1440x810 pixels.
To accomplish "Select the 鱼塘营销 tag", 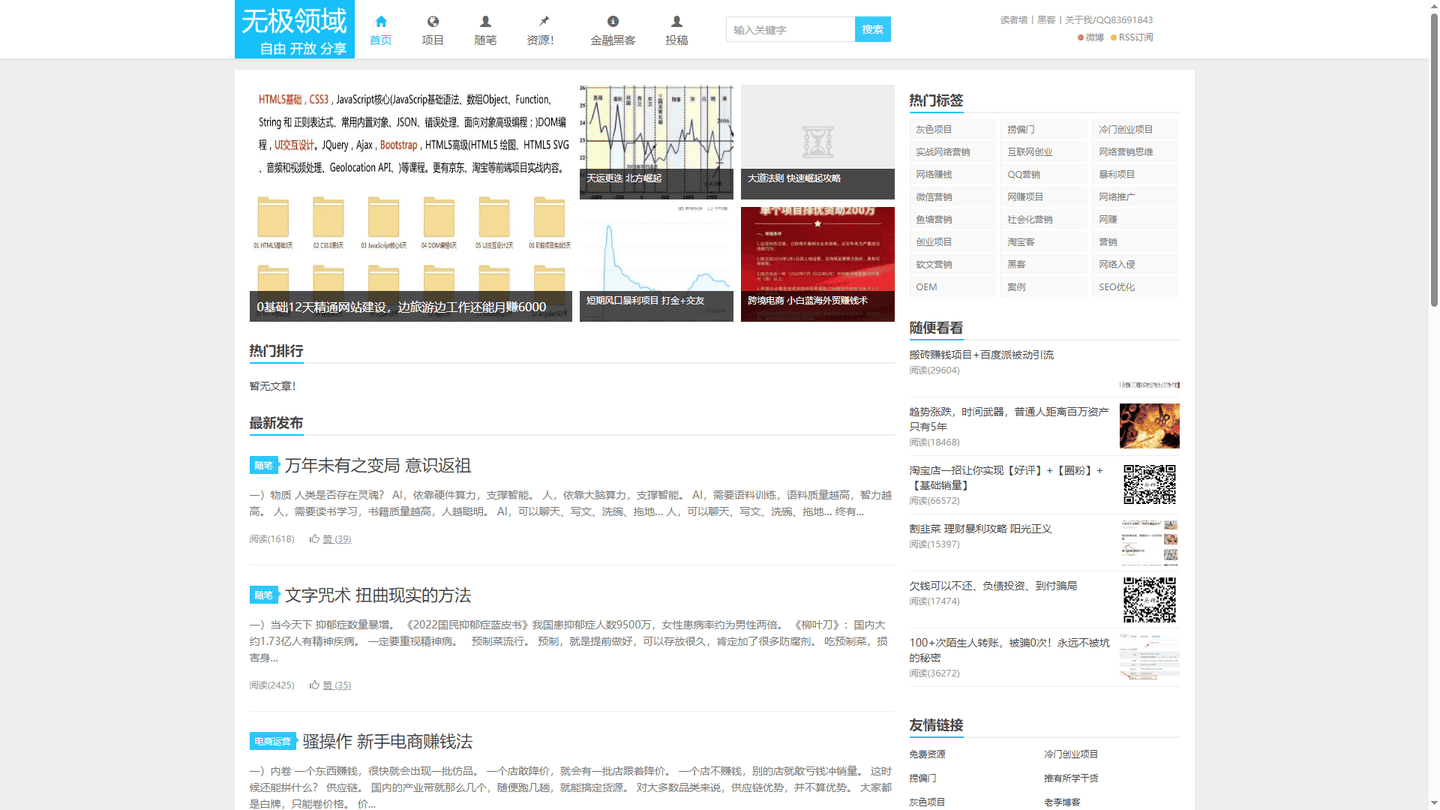I will point(952,219).
